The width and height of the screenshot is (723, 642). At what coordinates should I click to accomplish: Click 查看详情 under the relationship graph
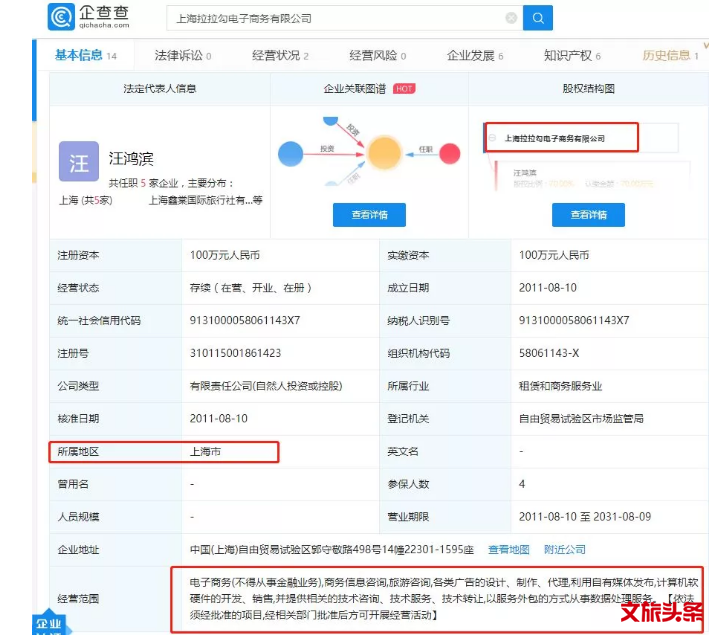pos(369,215)
